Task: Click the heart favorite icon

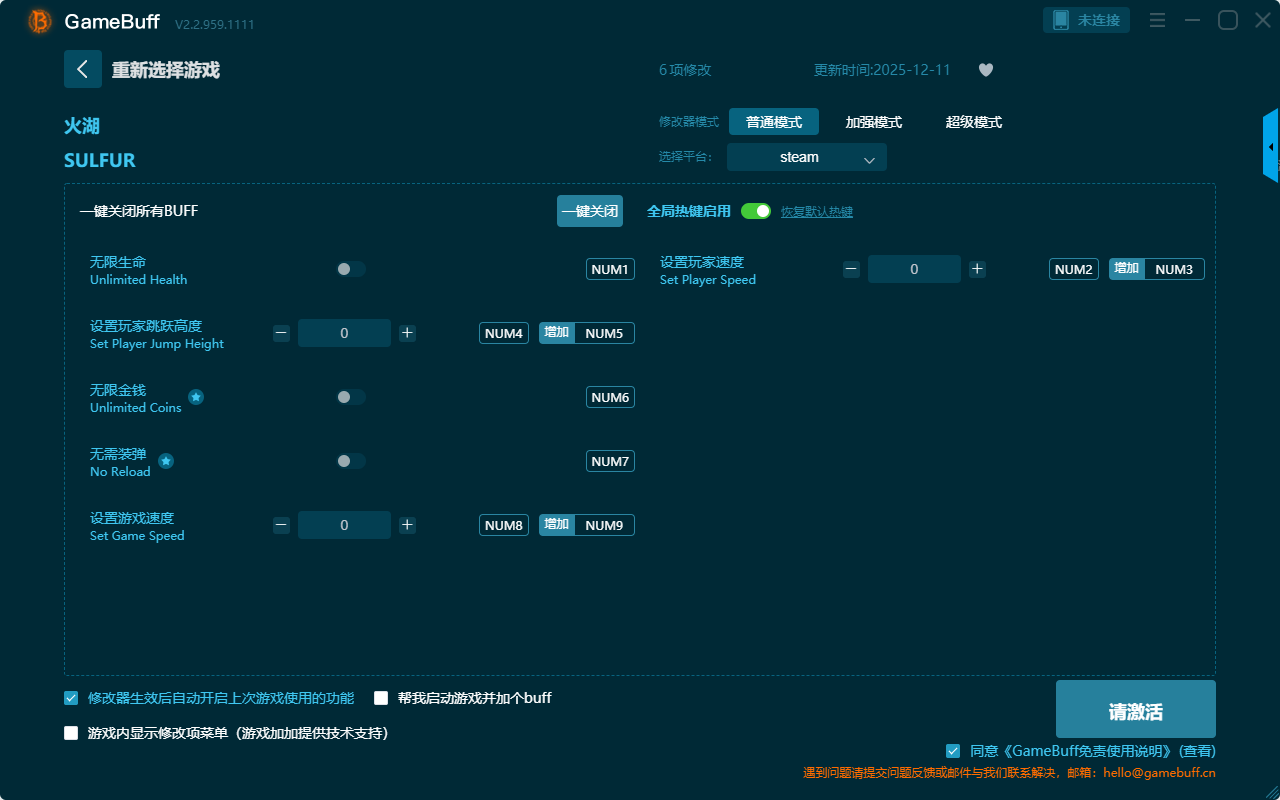Action: (x=985, y=70)
